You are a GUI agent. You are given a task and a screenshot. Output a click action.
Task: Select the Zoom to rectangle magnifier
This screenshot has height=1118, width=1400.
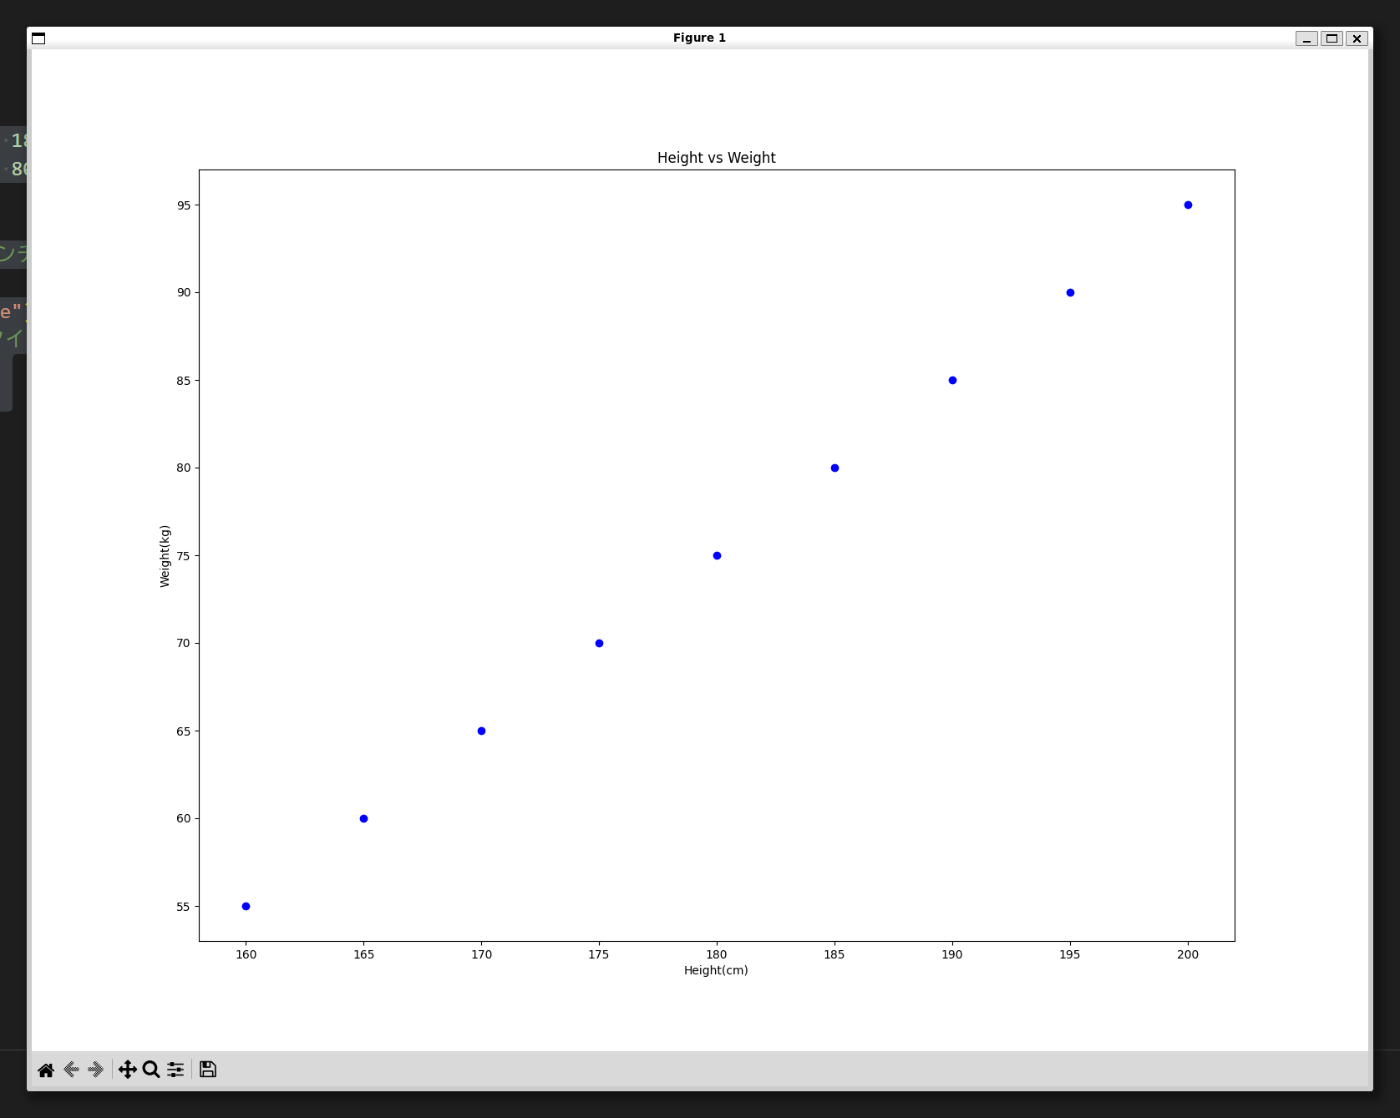coord(151,1070)
